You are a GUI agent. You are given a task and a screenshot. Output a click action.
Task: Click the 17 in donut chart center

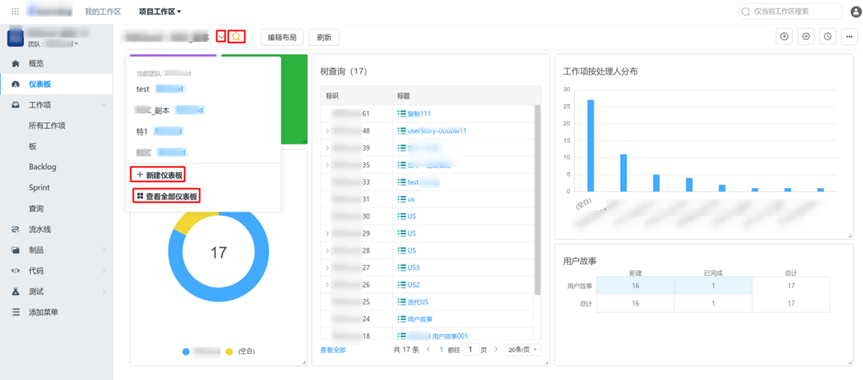point(219,253)
